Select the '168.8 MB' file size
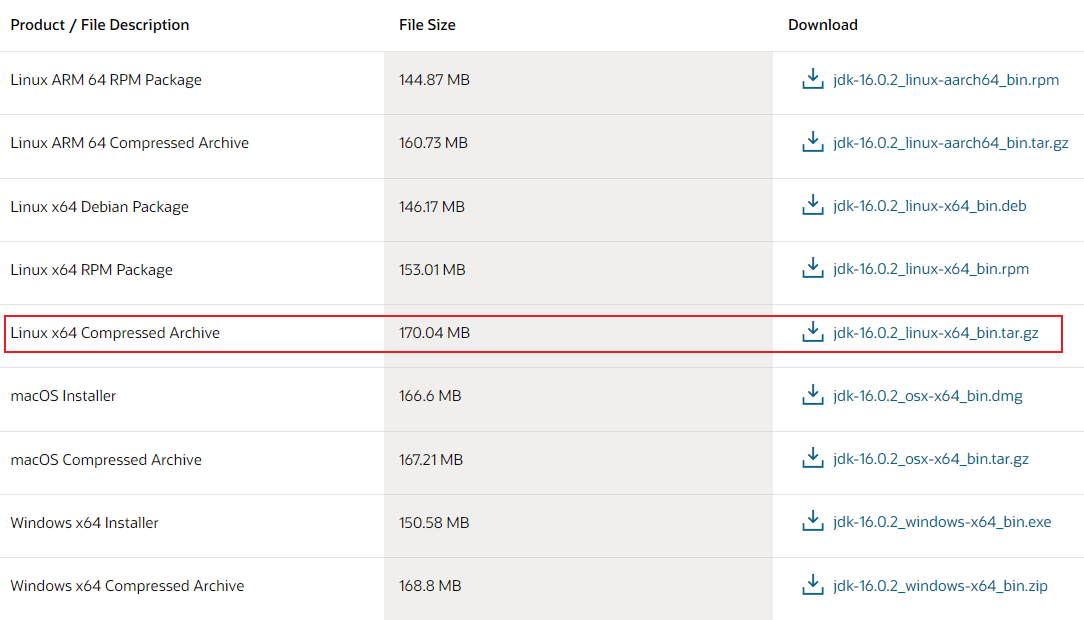Screen dimensions: 1084x620 point(430,586)
